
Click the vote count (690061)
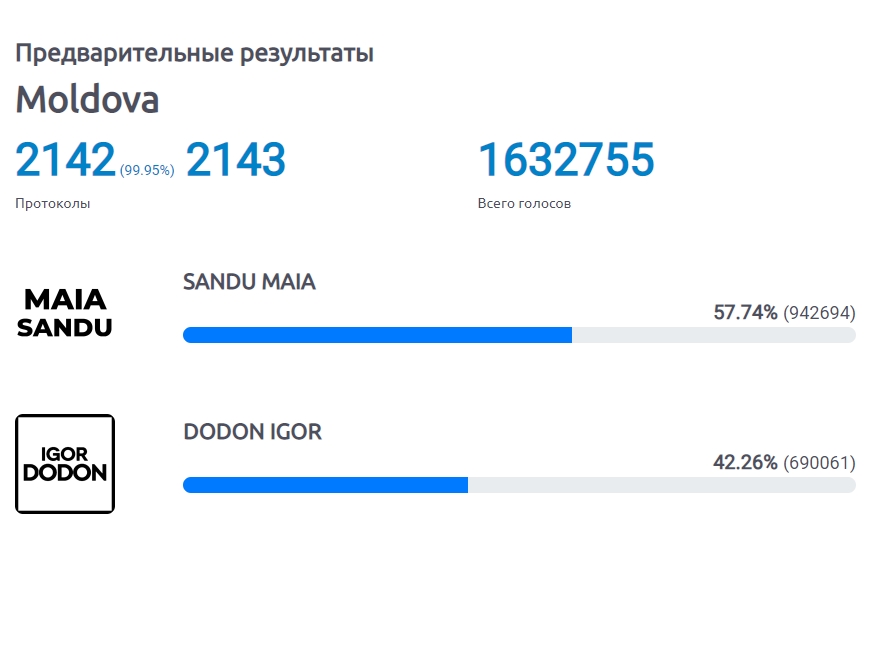819,463
